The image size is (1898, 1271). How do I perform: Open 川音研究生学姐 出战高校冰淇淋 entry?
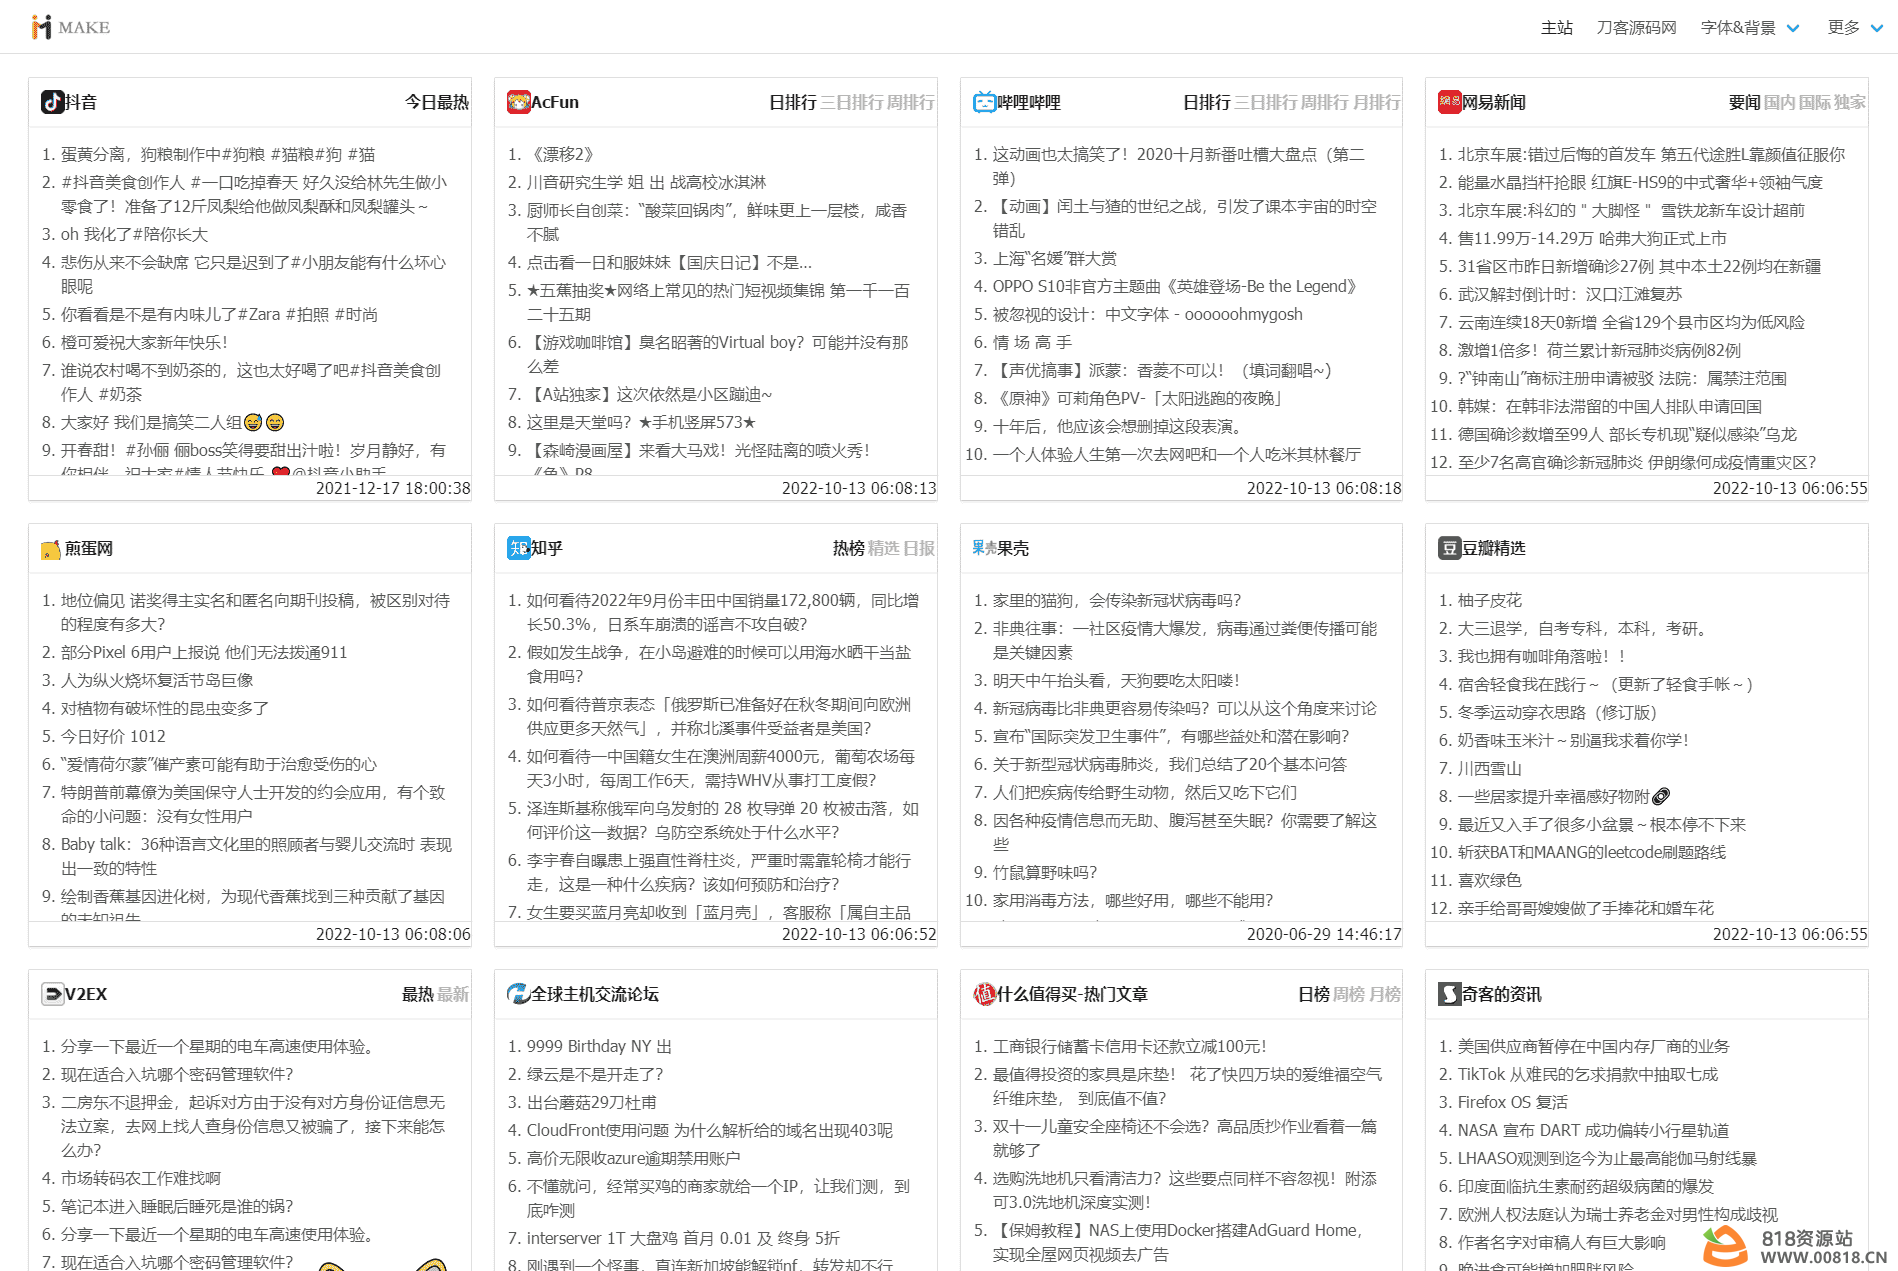[646, 182]
